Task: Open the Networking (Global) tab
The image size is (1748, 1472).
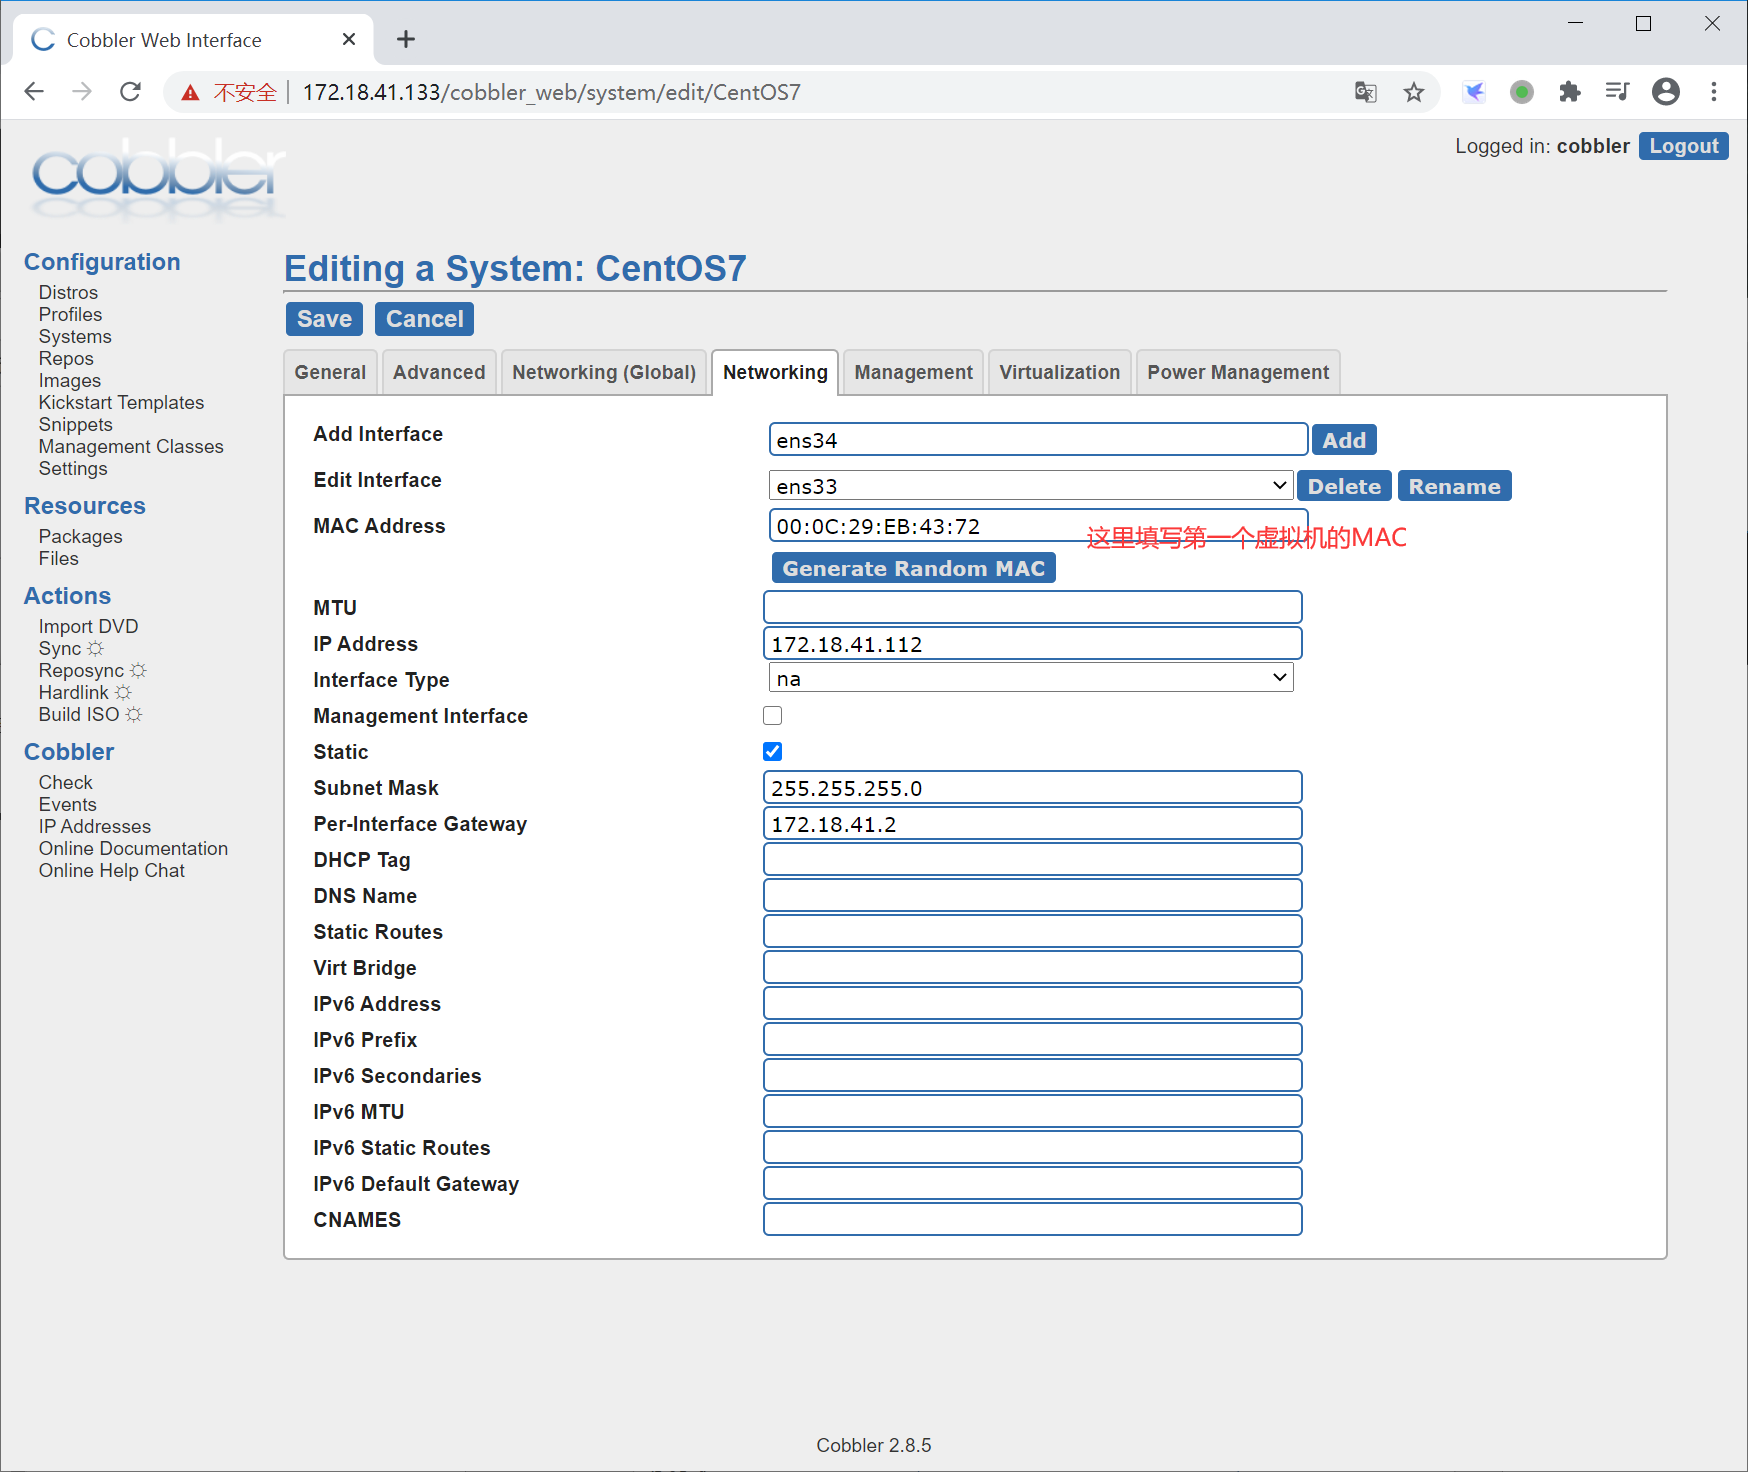Action: pos(604,372)
